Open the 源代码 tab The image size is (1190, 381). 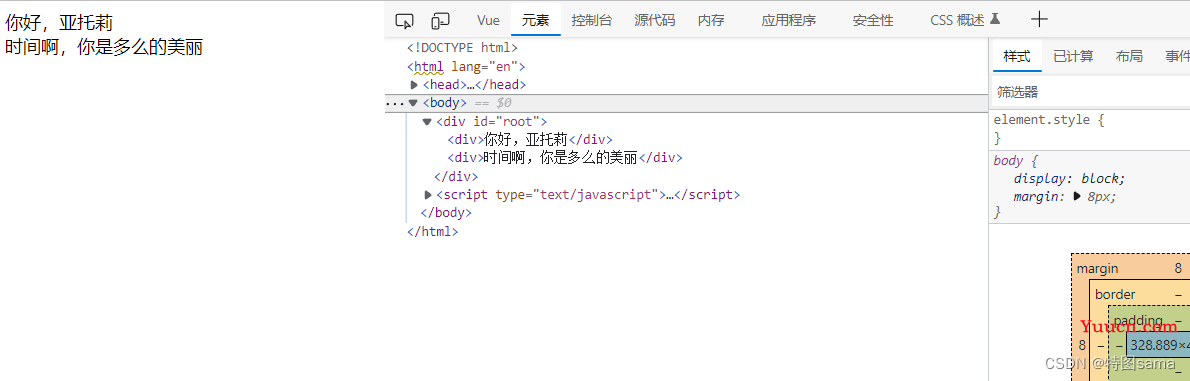tap(654, 20)
